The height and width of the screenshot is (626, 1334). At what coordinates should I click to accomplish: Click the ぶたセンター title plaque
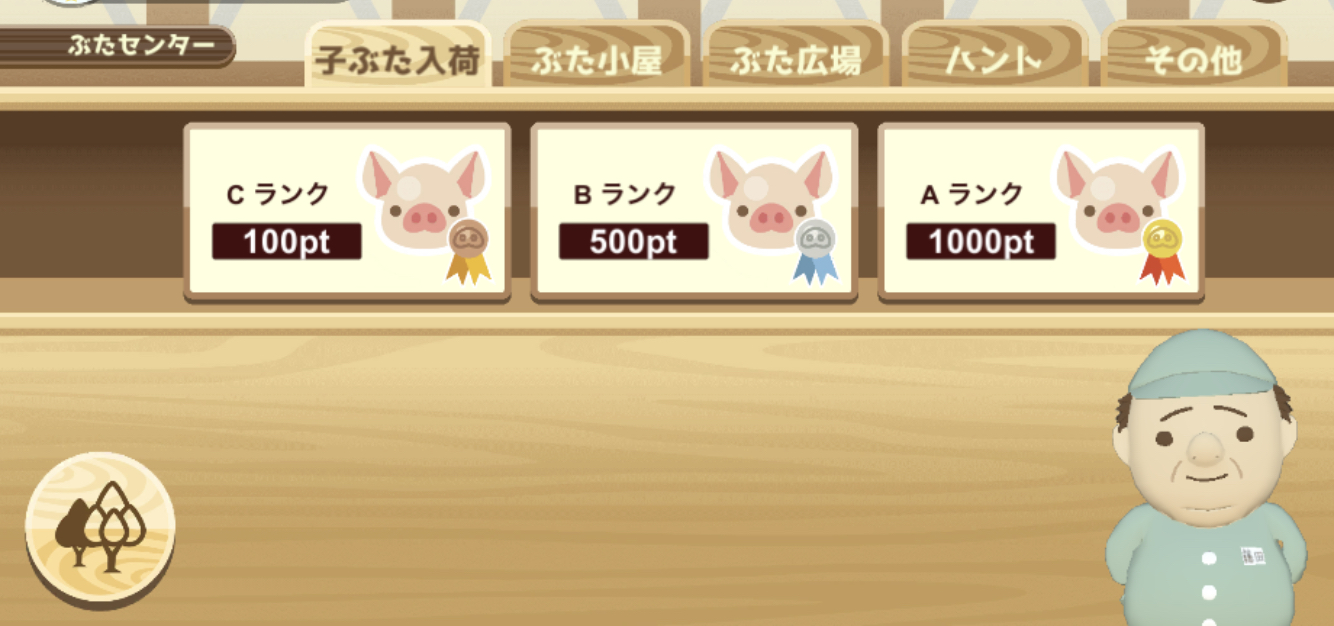click(x=117, y=46)
